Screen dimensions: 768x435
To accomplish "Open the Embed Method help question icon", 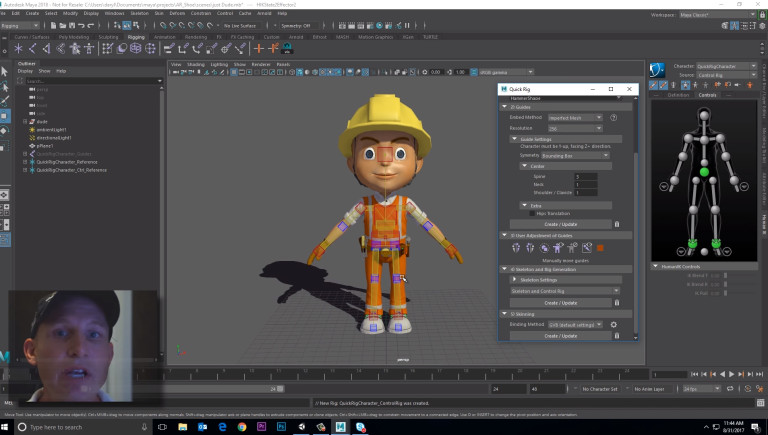I will pyautogui.click(x=613, y=118).
